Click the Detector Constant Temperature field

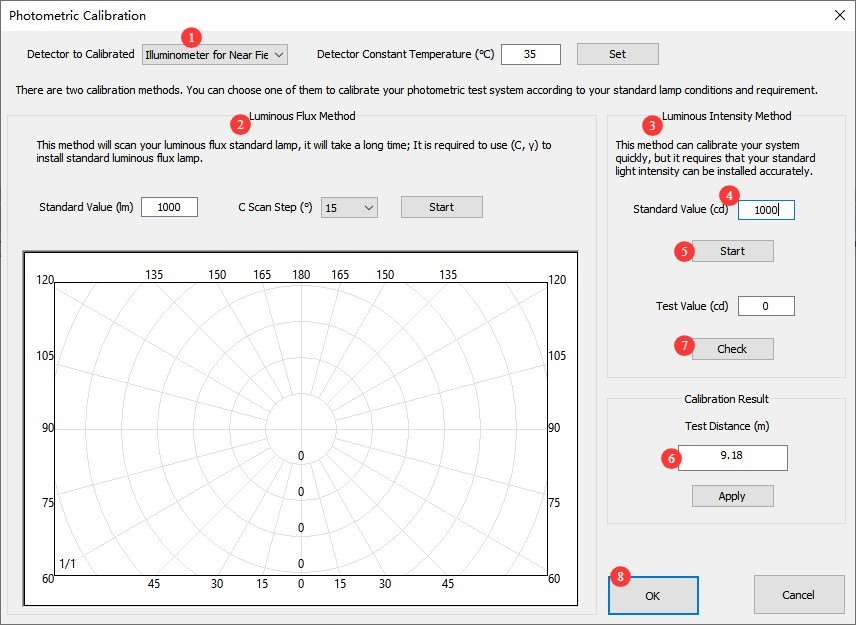[531, 54]
